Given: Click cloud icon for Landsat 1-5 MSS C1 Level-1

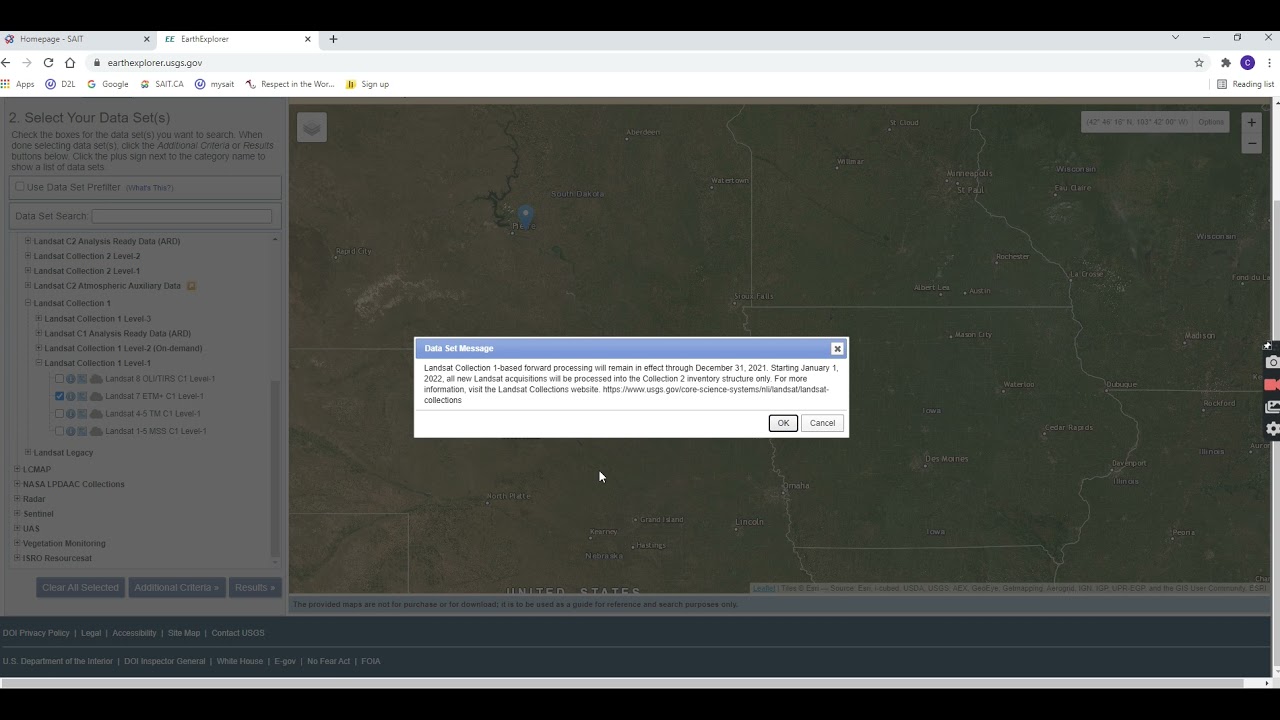Looking at the screenshot, I should (x=96, y=431).
